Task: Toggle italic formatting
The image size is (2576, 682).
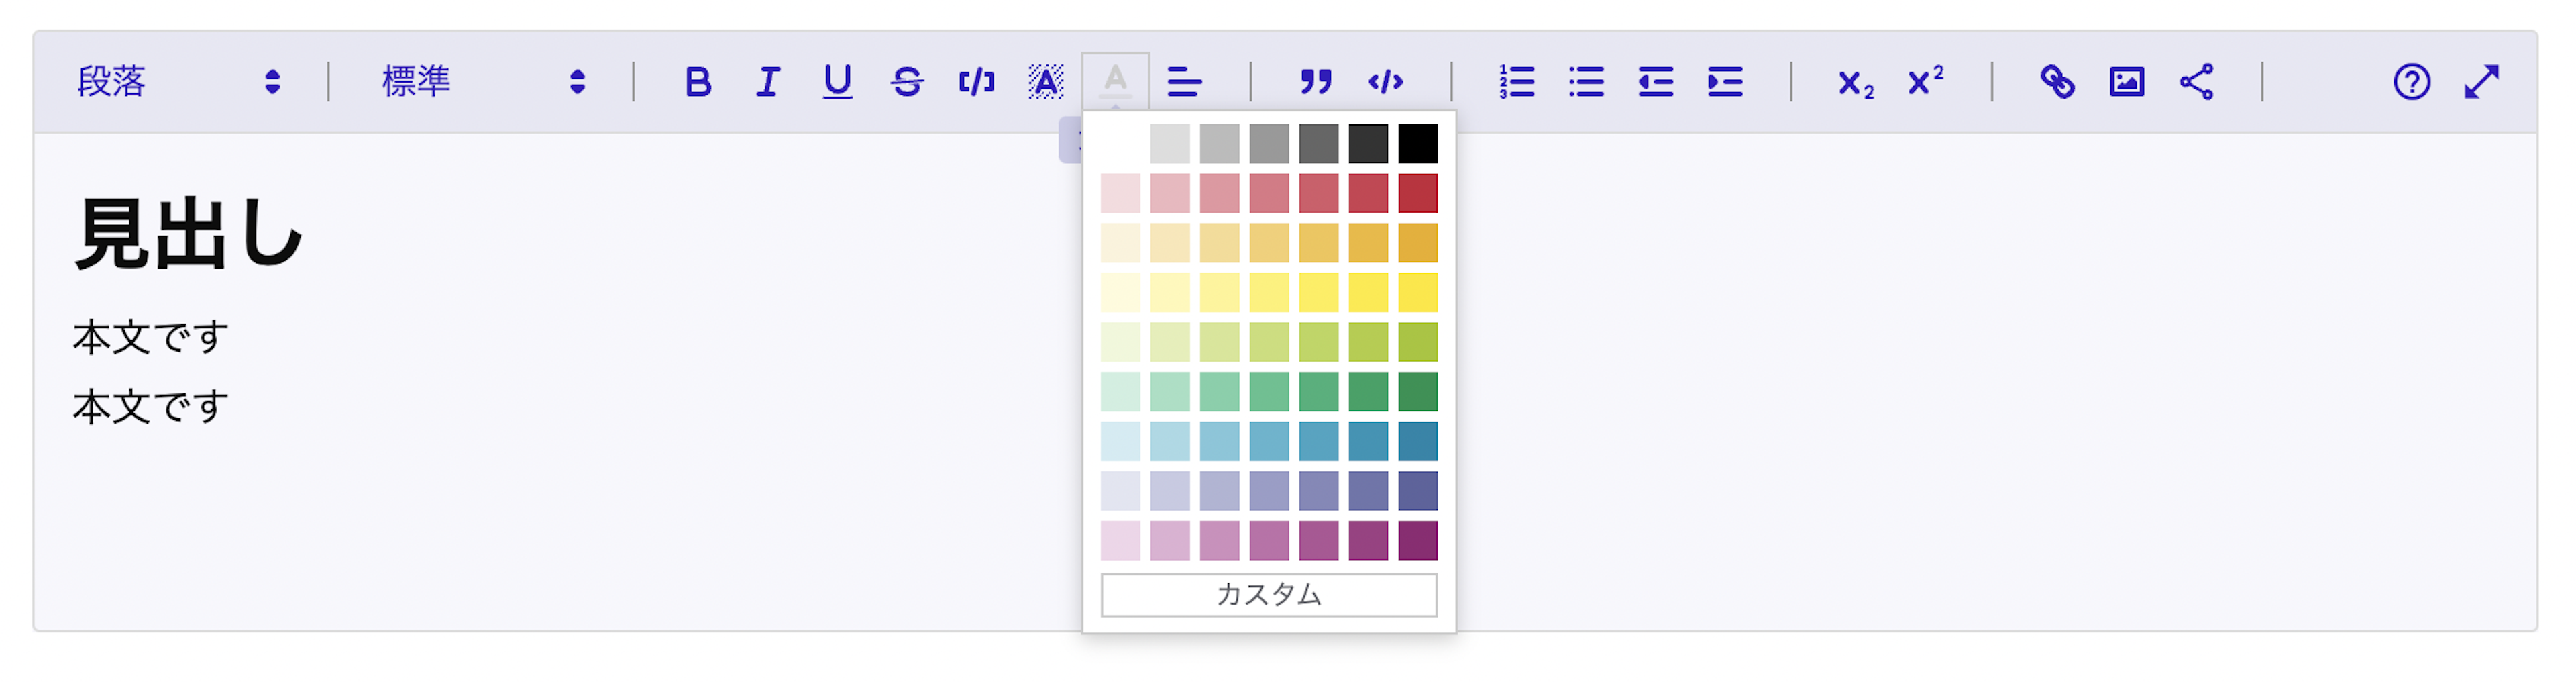Action: tap(767, 81)
